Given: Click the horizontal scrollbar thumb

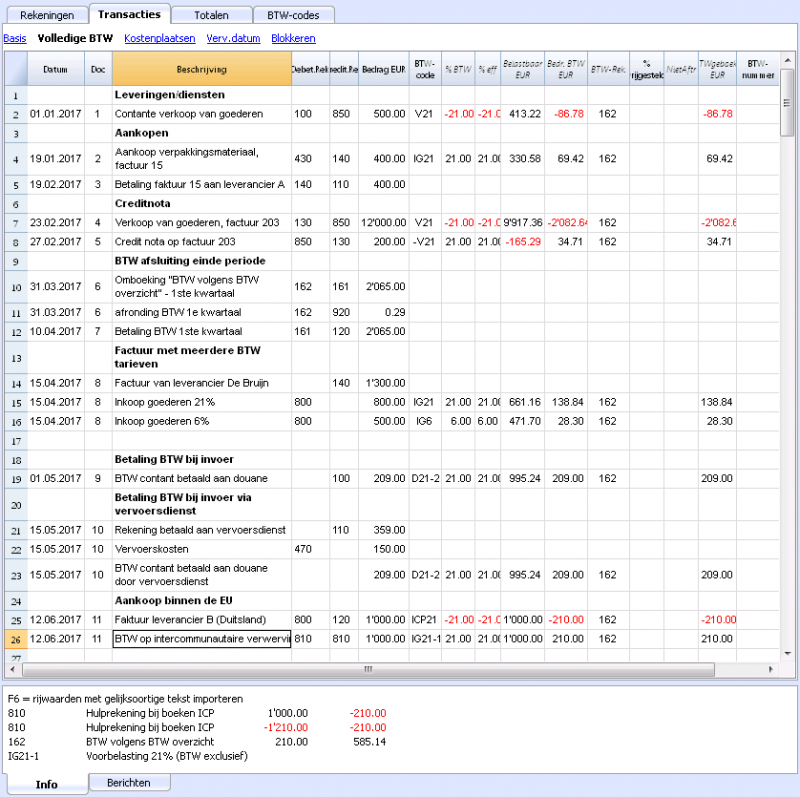Looking at the screenshot, I should point(368,669).
